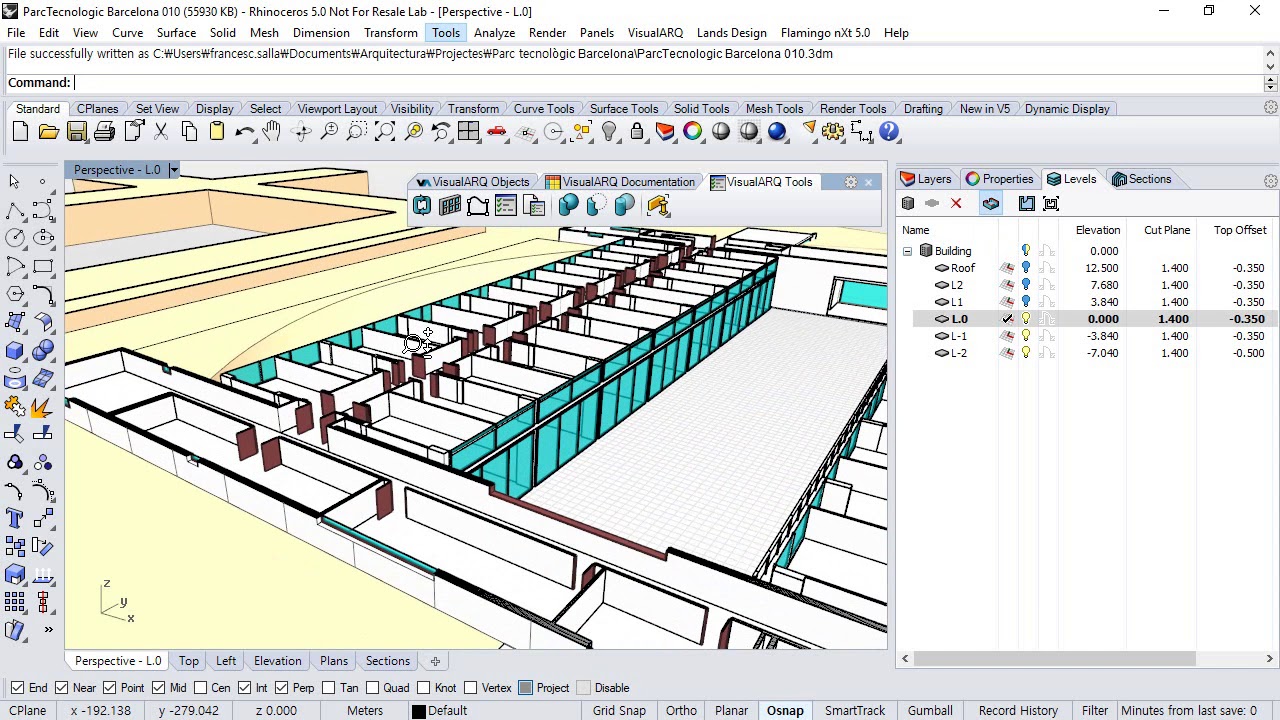Open the Pan tool in the standard toolbar

tap(273, 131)
